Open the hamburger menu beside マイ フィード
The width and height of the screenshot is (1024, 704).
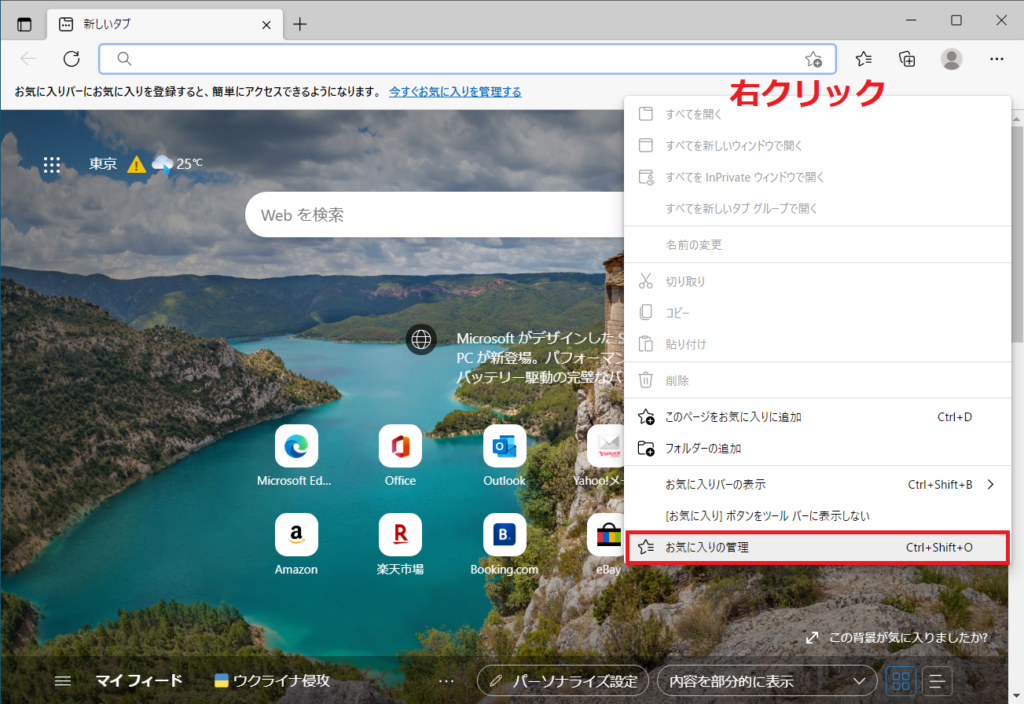(x=63, y=681)
